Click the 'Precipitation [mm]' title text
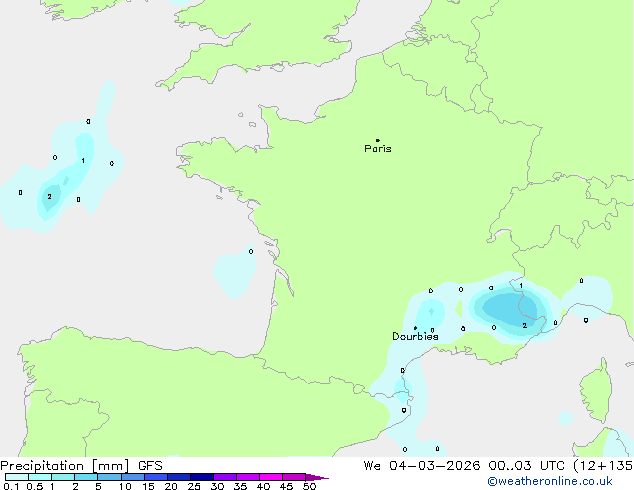 click(65, 466)
